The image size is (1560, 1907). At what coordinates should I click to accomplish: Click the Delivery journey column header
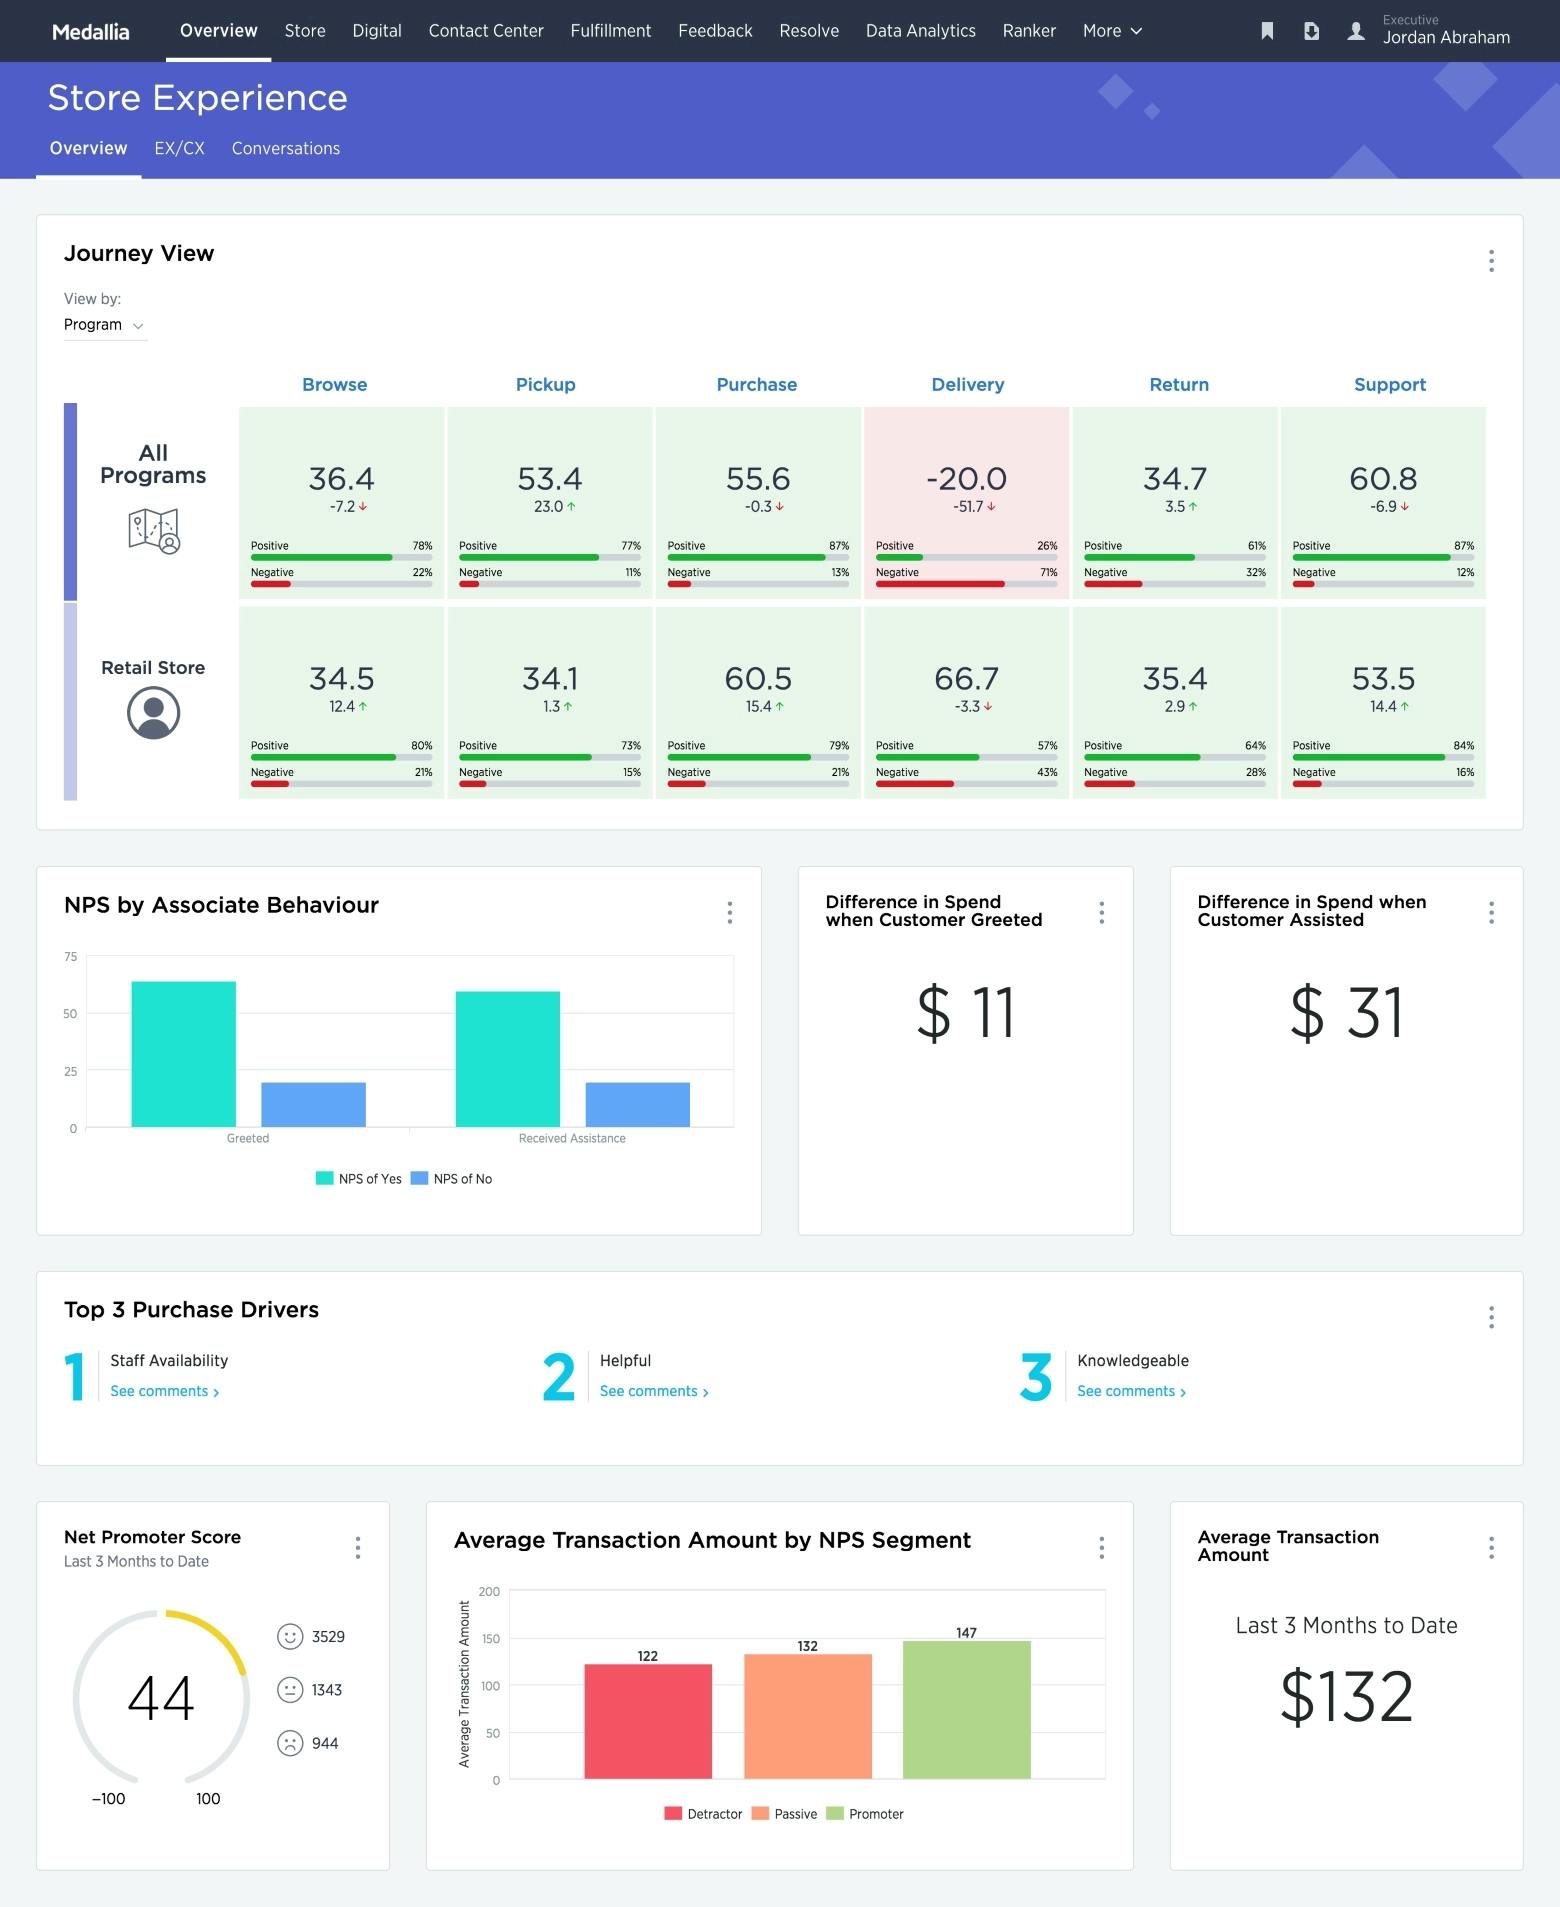[967, 384]
